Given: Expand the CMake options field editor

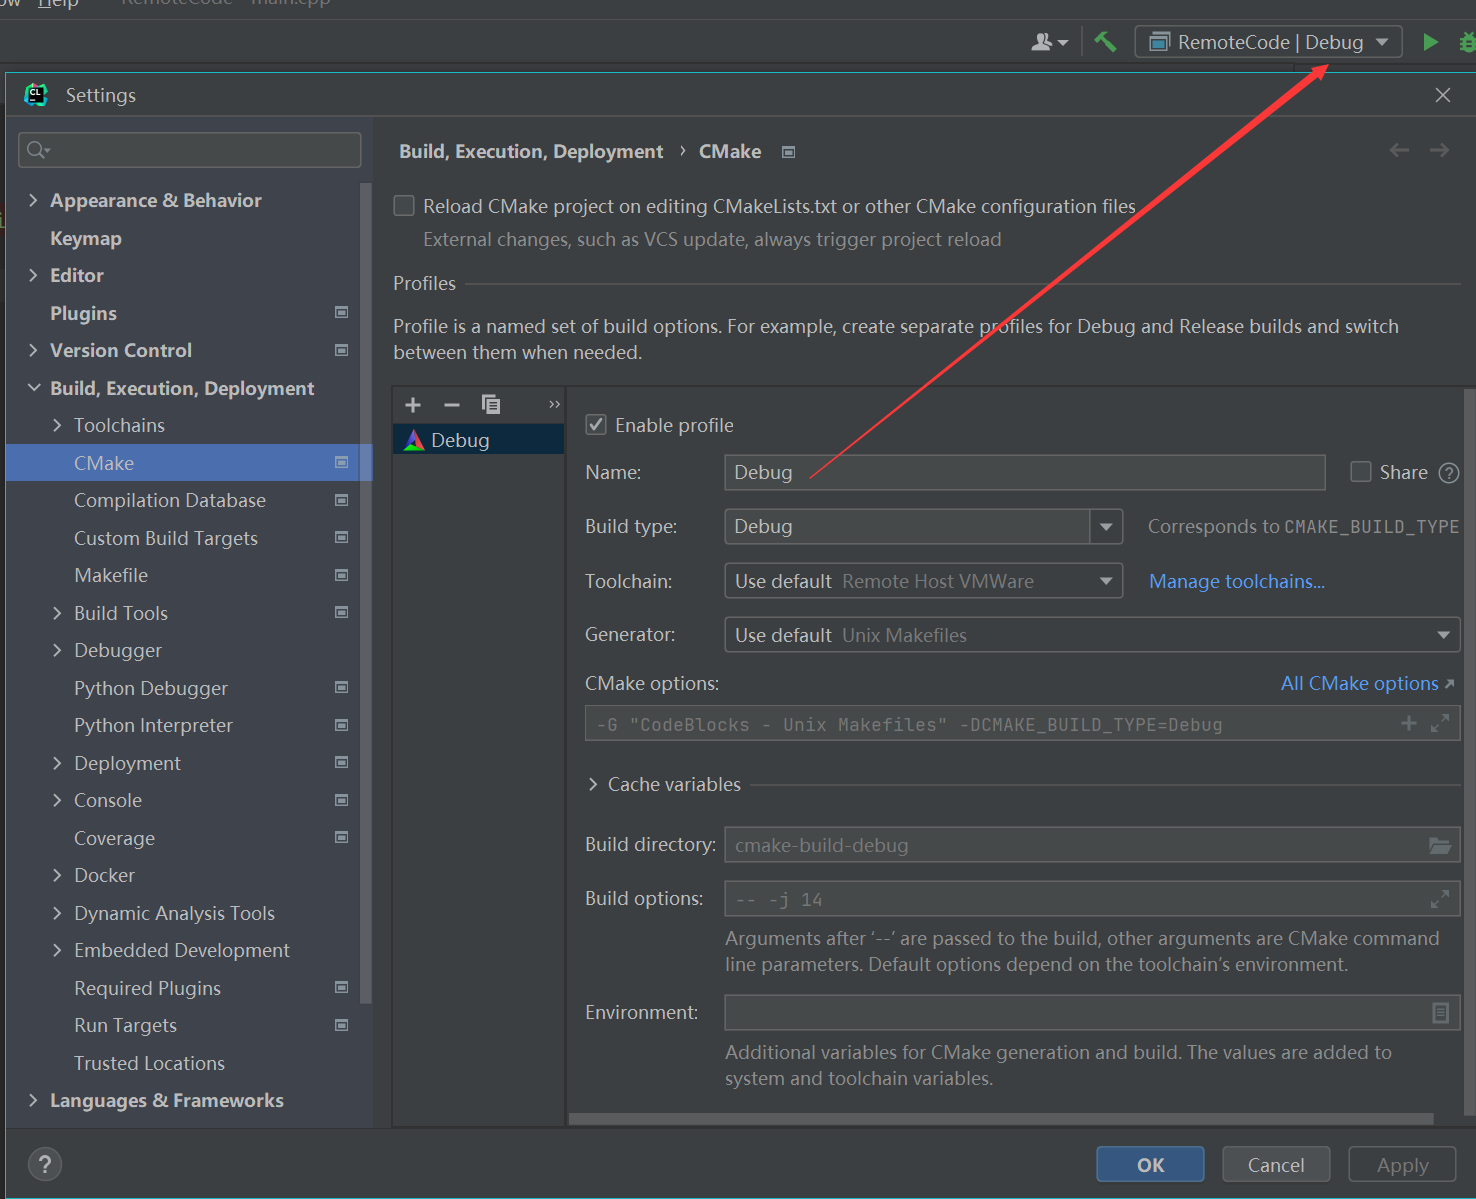Looking at the screenshot, I should (1440, 723).
